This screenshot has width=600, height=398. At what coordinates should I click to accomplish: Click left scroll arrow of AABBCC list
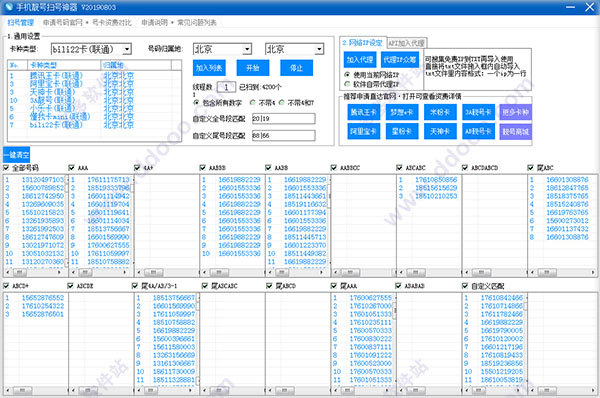pos(335,272)
